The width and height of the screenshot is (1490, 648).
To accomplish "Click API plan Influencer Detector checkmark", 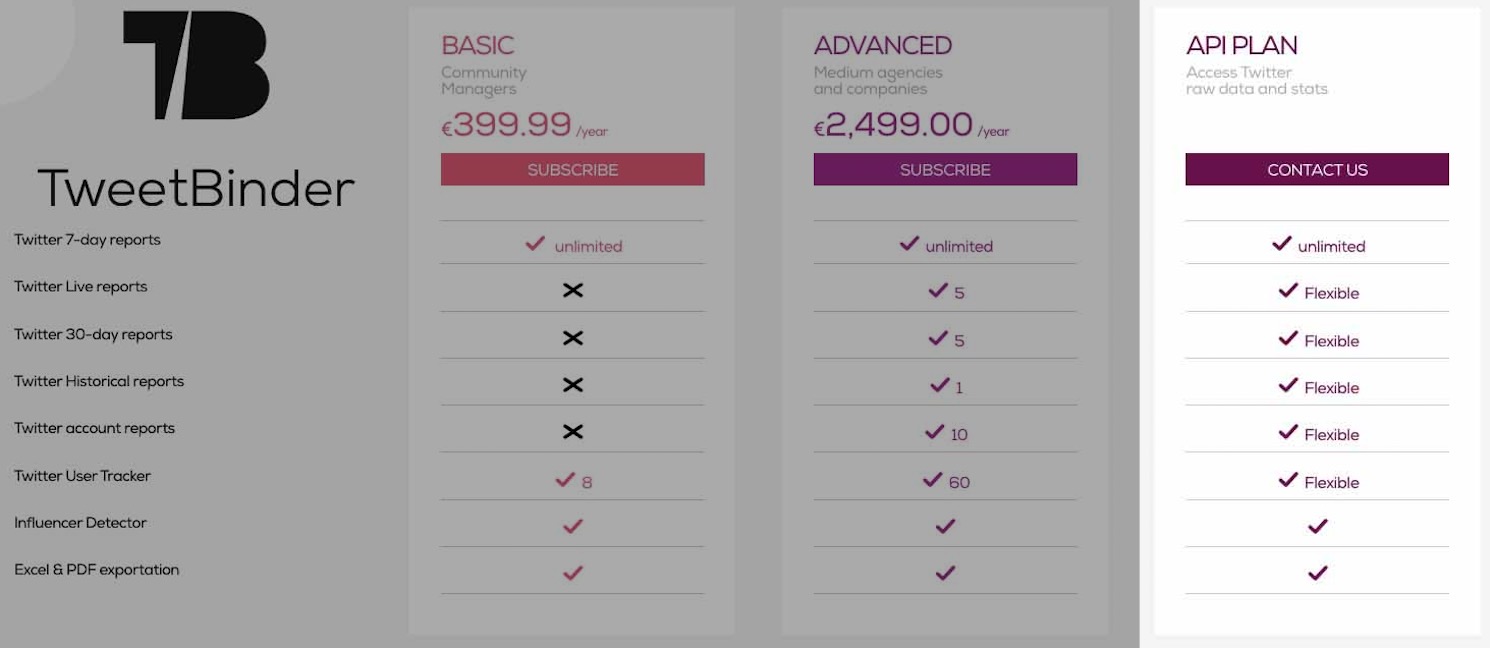I will 1317,526.
